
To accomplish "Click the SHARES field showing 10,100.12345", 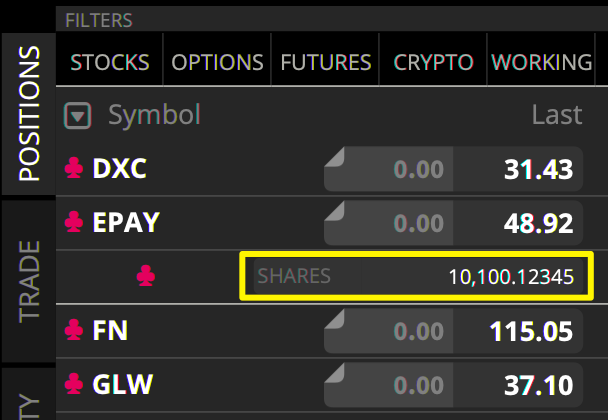I will pyautogui.click(x=417, y=277).
